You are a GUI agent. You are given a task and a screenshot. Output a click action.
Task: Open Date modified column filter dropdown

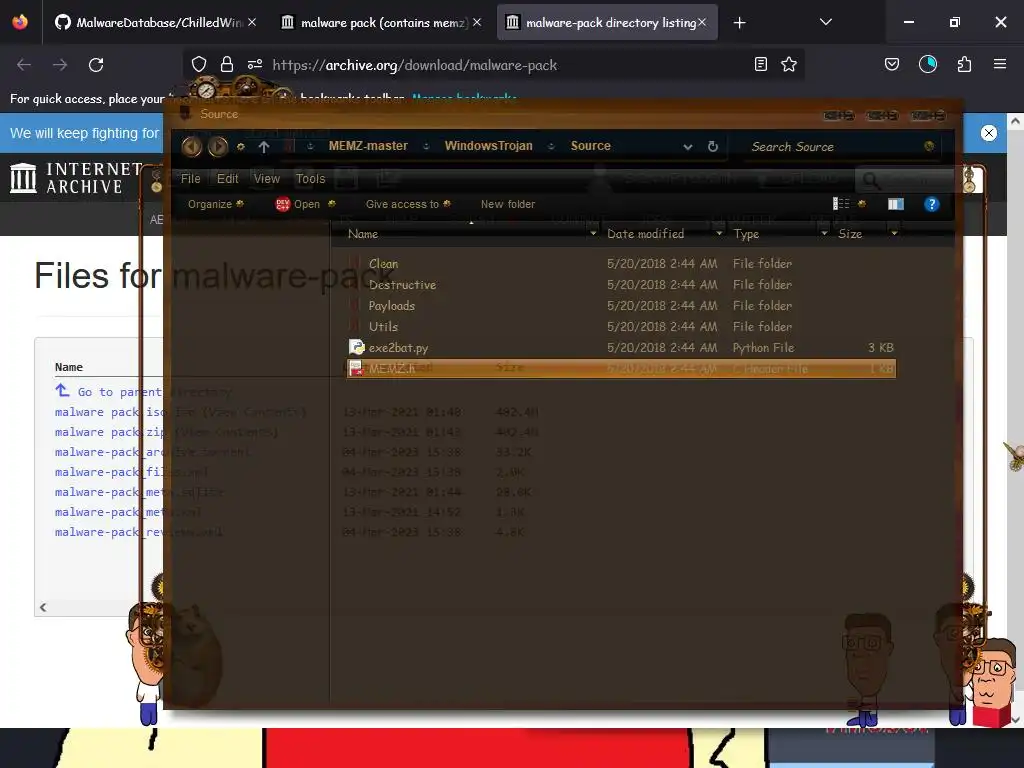[719, 233]
